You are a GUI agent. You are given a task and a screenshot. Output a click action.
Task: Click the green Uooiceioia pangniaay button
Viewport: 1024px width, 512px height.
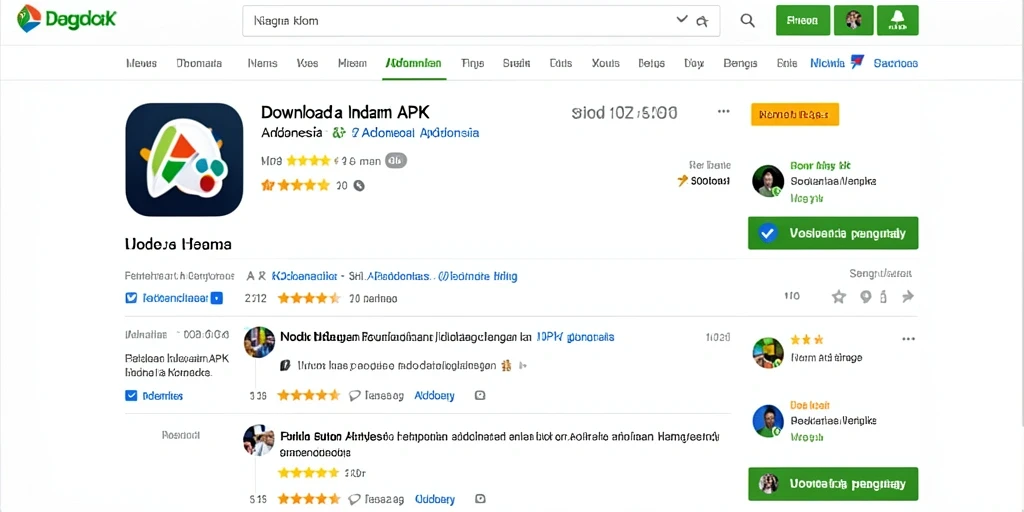(x=833, y=484)
